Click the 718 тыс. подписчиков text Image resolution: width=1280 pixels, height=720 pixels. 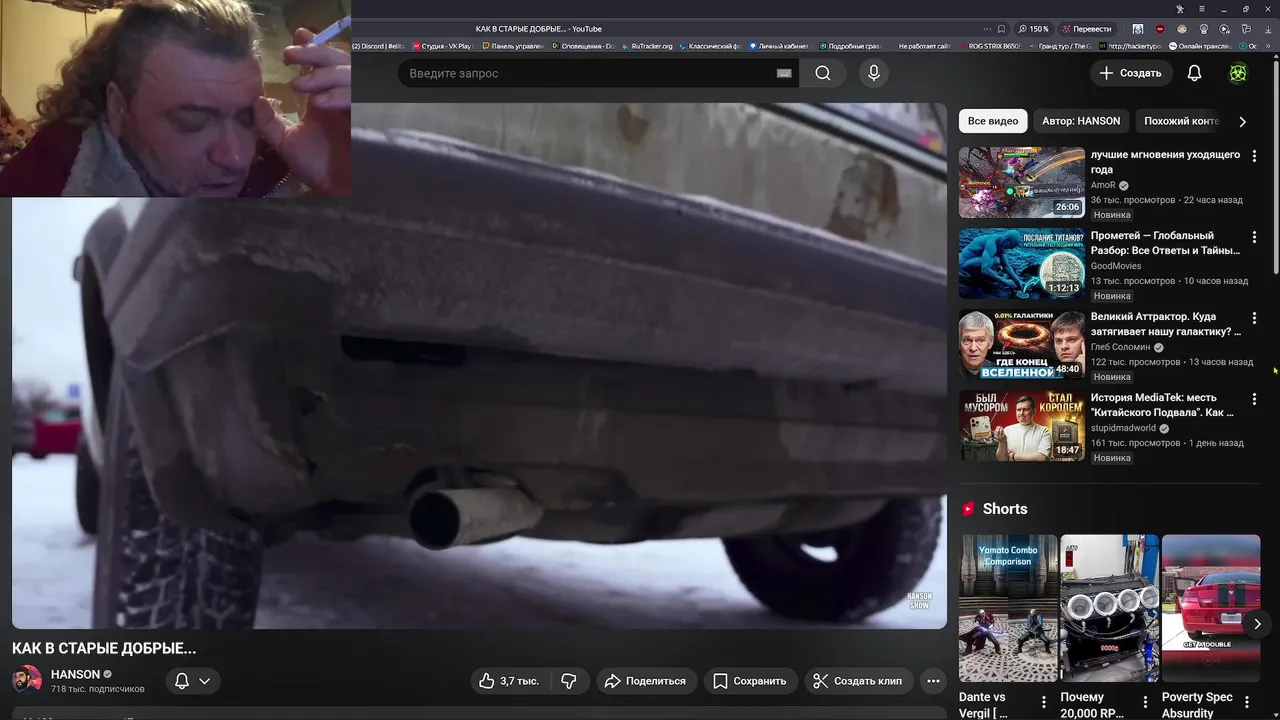click(x=98, y=689)
